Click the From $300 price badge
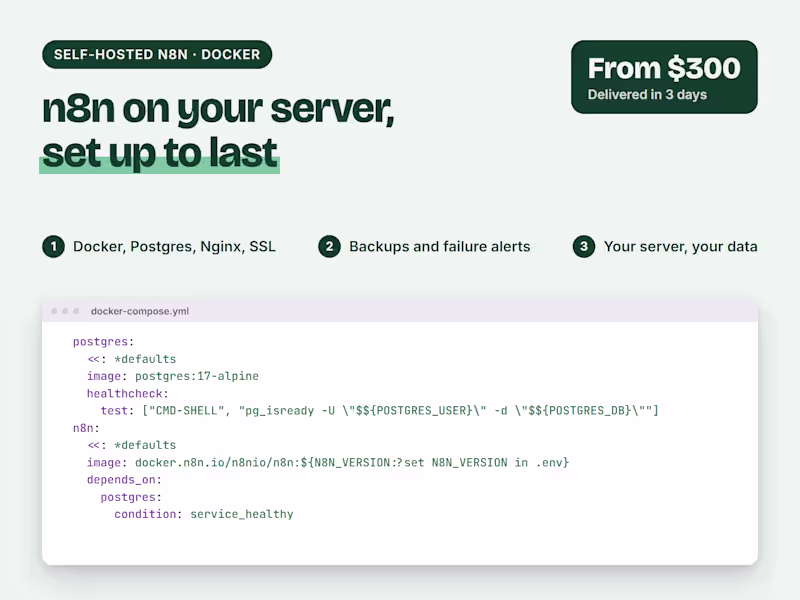This screenshot has height=600, width=800. point(664,77)
